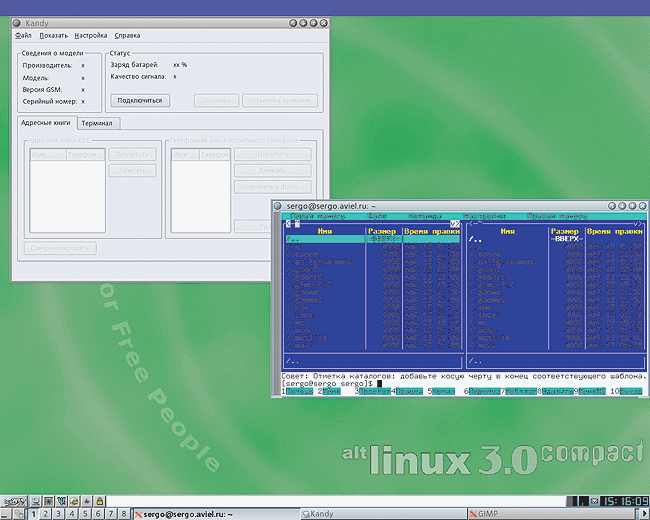Switch to workspace 2
Viewport: 650px width, 520px height.
pos(46,514)
